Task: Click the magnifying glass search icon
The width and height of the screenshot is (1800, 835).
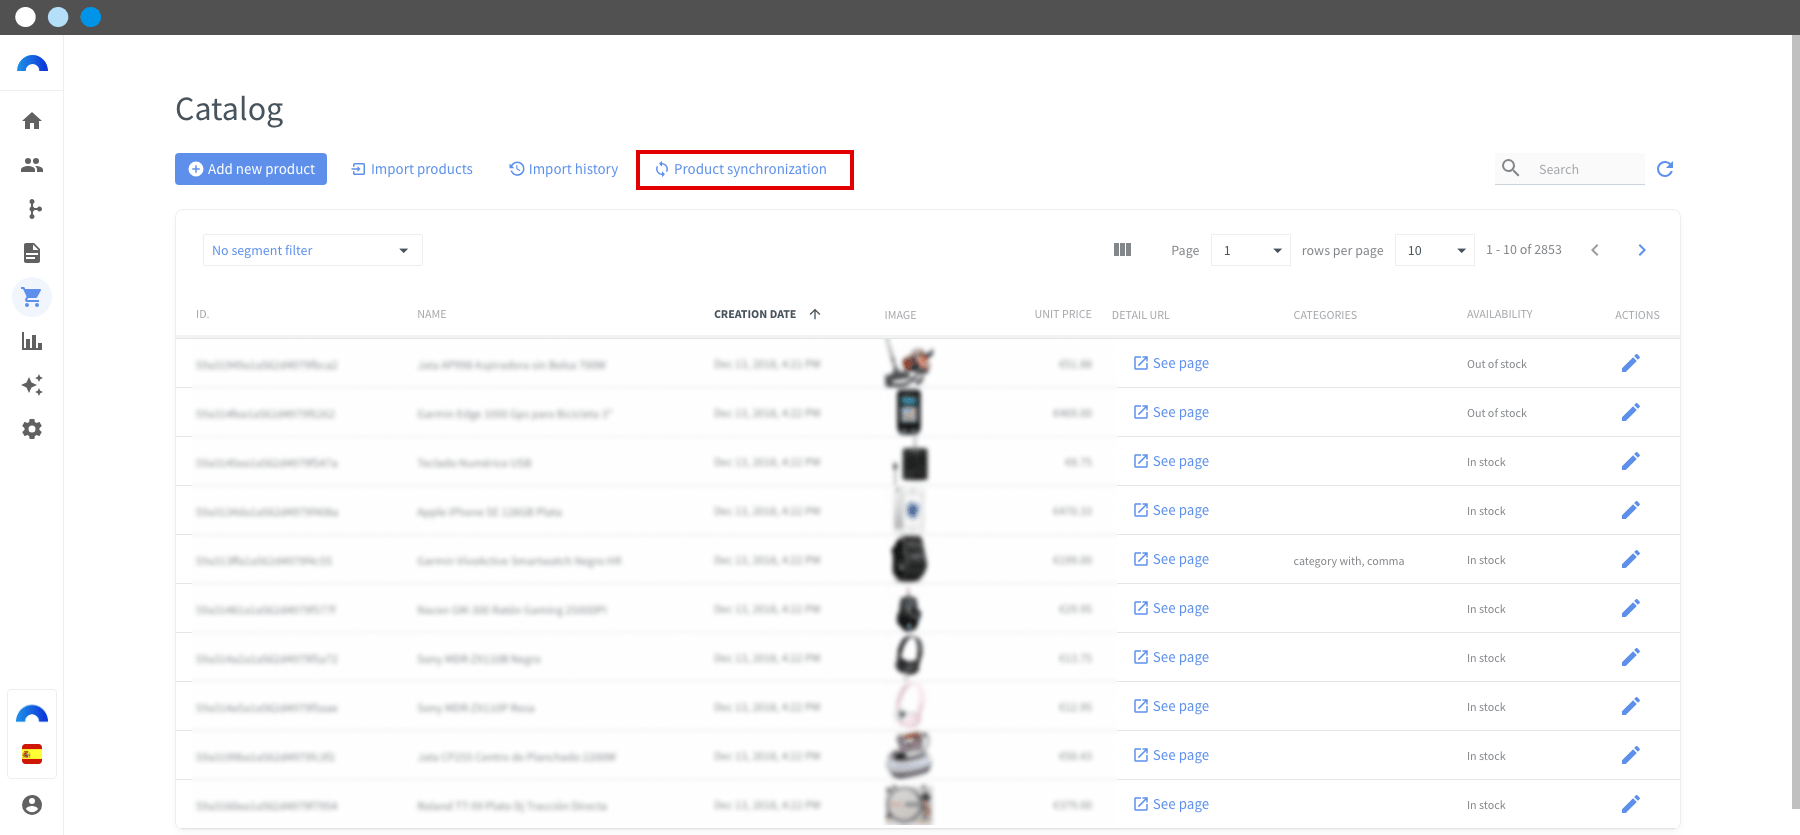Action: tap(1511, 168)
